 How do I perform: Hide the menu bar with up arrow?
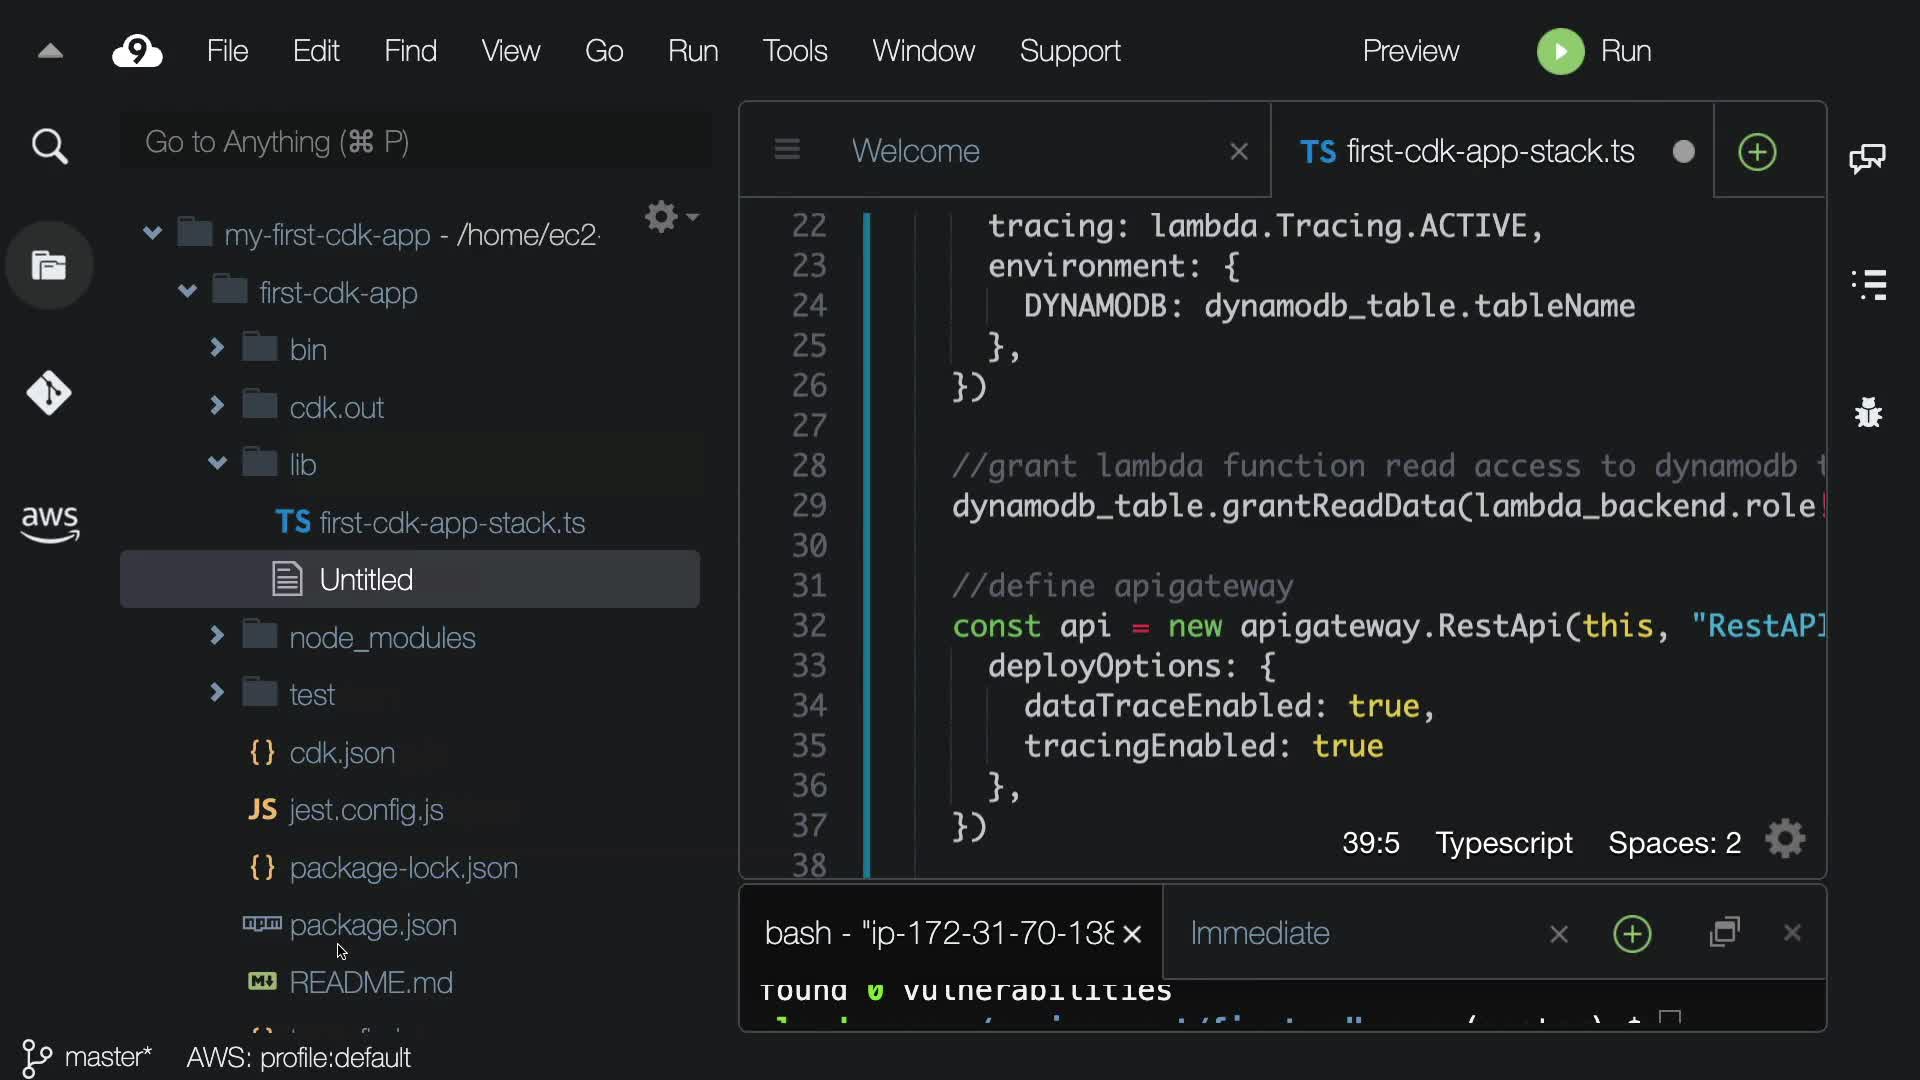tap(50, 51)
